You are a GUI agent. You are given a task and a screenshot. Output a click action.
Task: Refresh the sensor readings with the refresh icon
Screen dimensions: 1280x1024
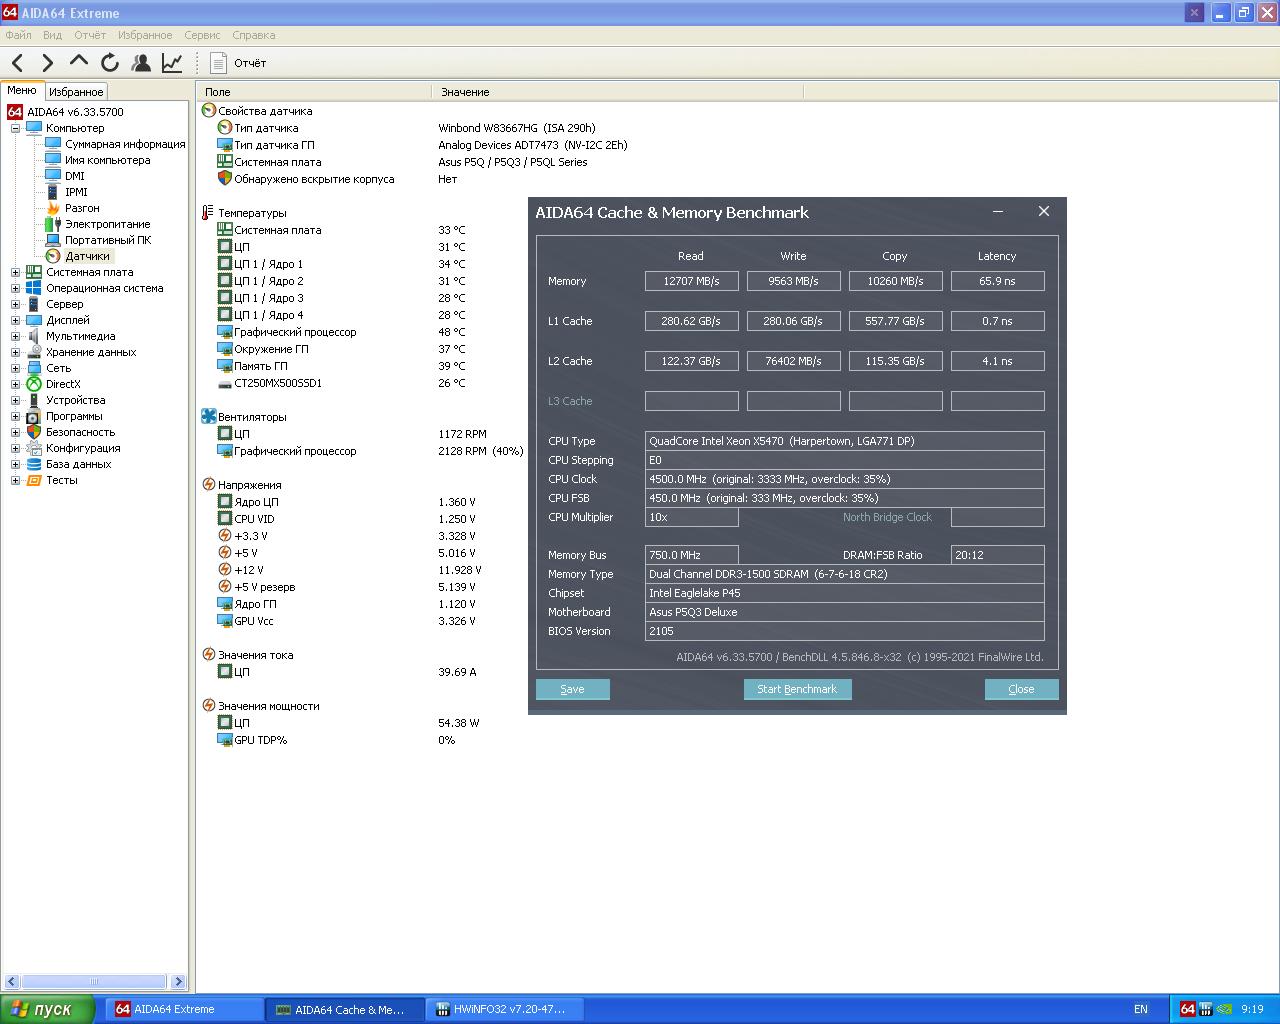pyautogui.click(x=110, y=63)
